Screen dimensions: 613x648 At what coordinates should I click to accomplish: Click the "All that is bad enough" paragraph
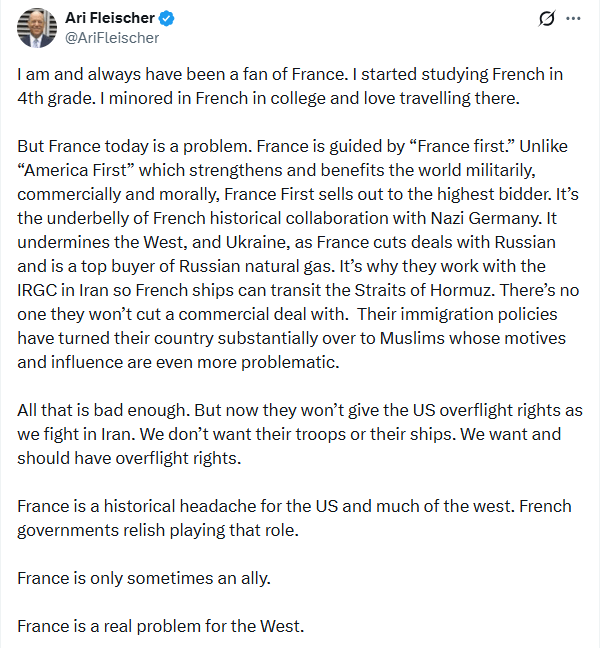[300, 433]
